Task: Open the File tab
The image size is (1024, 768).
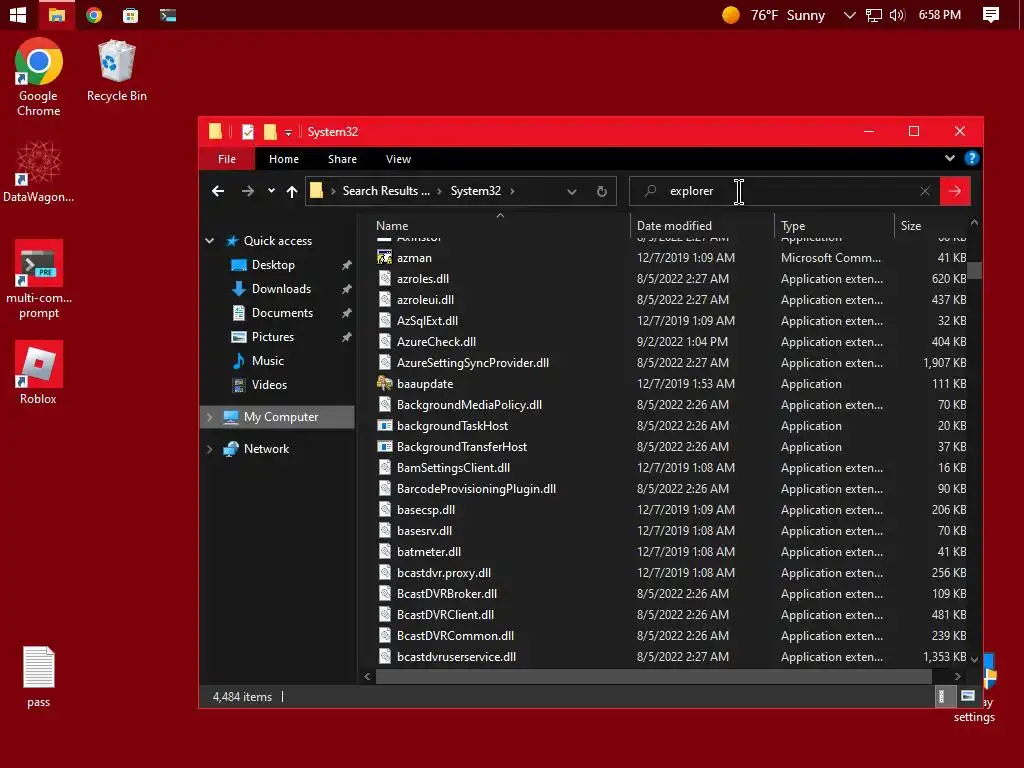Action: 227,159
